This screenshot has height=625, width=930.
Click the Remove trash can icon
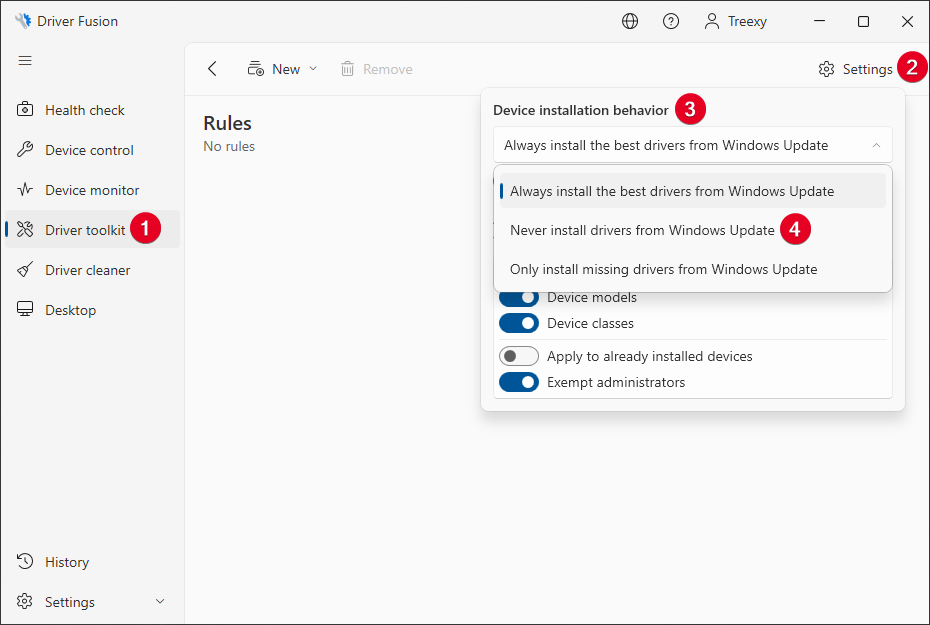pyautogui.click(x=348, y=69)
